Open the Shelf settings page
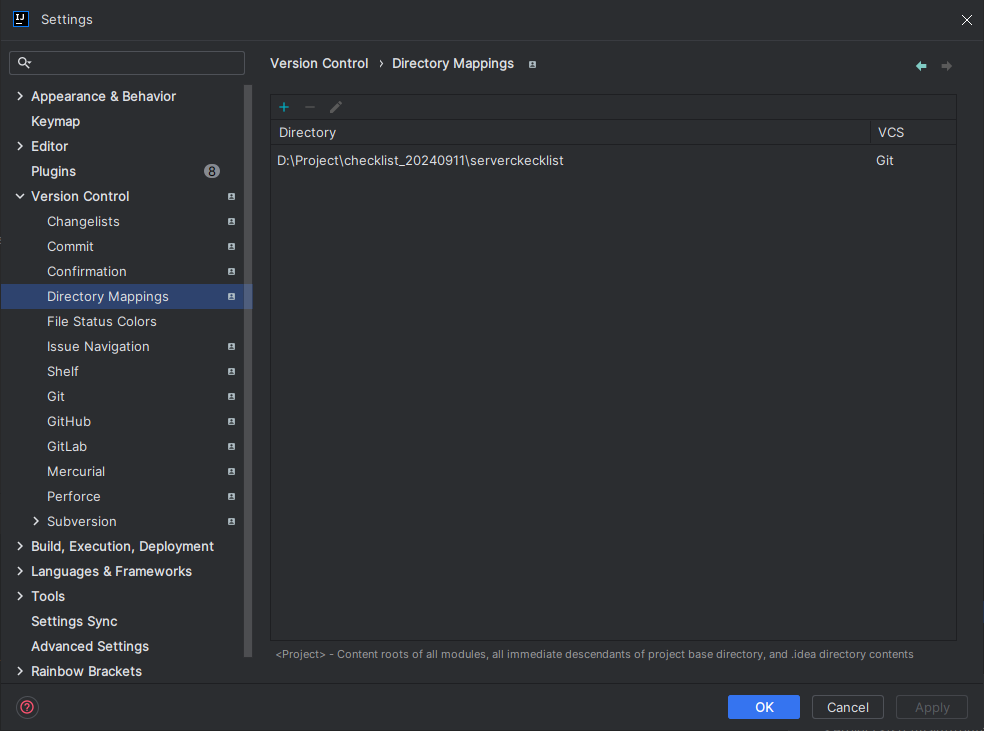The width and height of the screenshot is (984, 731). 63,371
